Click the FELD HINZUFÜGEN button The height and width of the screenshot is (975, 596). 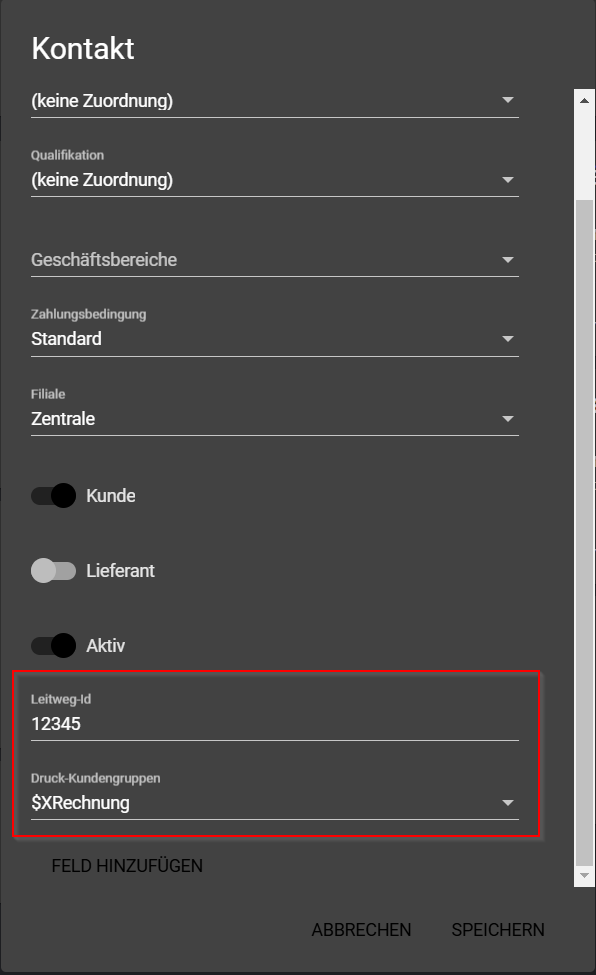click(127, 866)
